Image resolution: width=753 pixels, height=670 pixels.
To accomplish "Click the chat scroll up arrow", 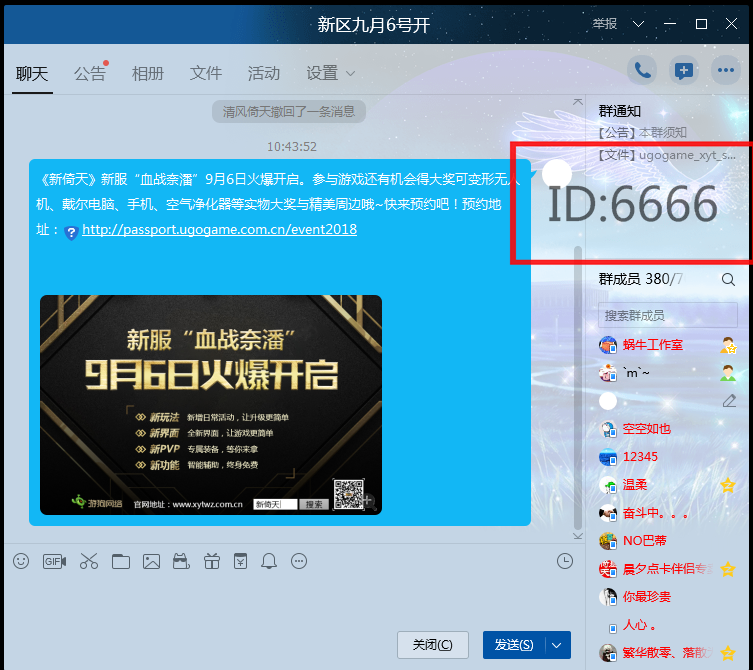I will [578, 102].
